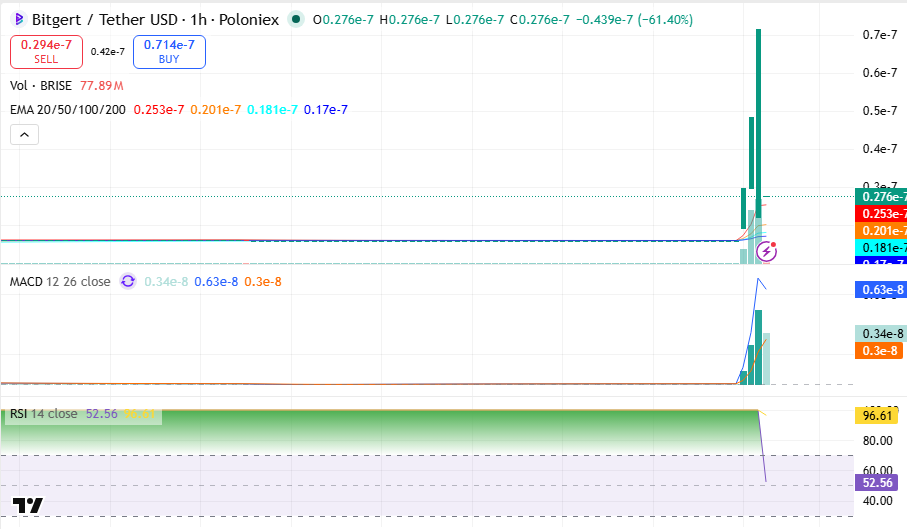
Task: Click the green price tag 0.276e-7 on axis
Action: point(881,197)
